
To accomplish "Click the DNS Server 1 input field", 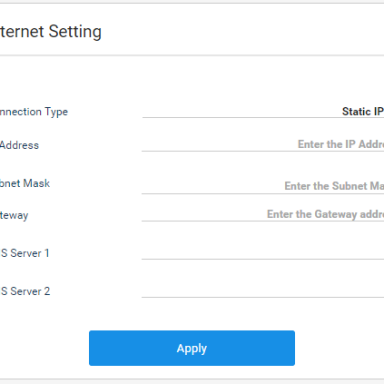I will click(263, 252).
